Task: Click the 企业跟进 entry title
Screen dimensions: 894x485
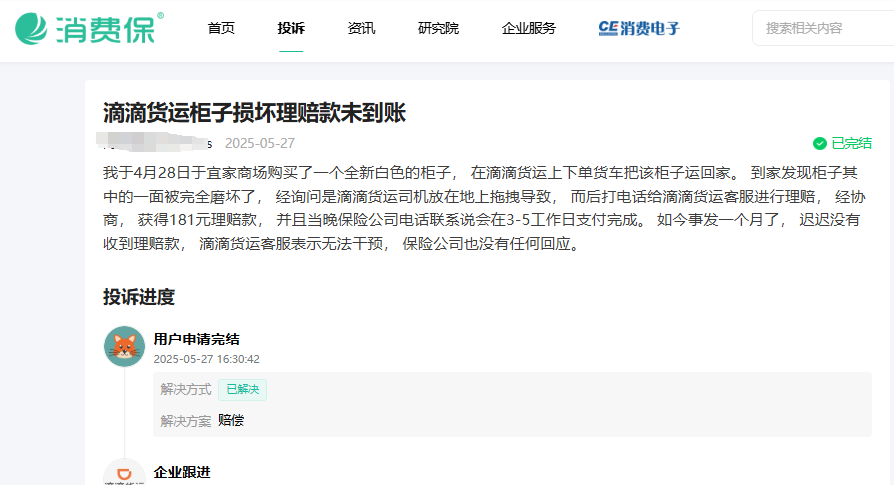Action: 182,472
